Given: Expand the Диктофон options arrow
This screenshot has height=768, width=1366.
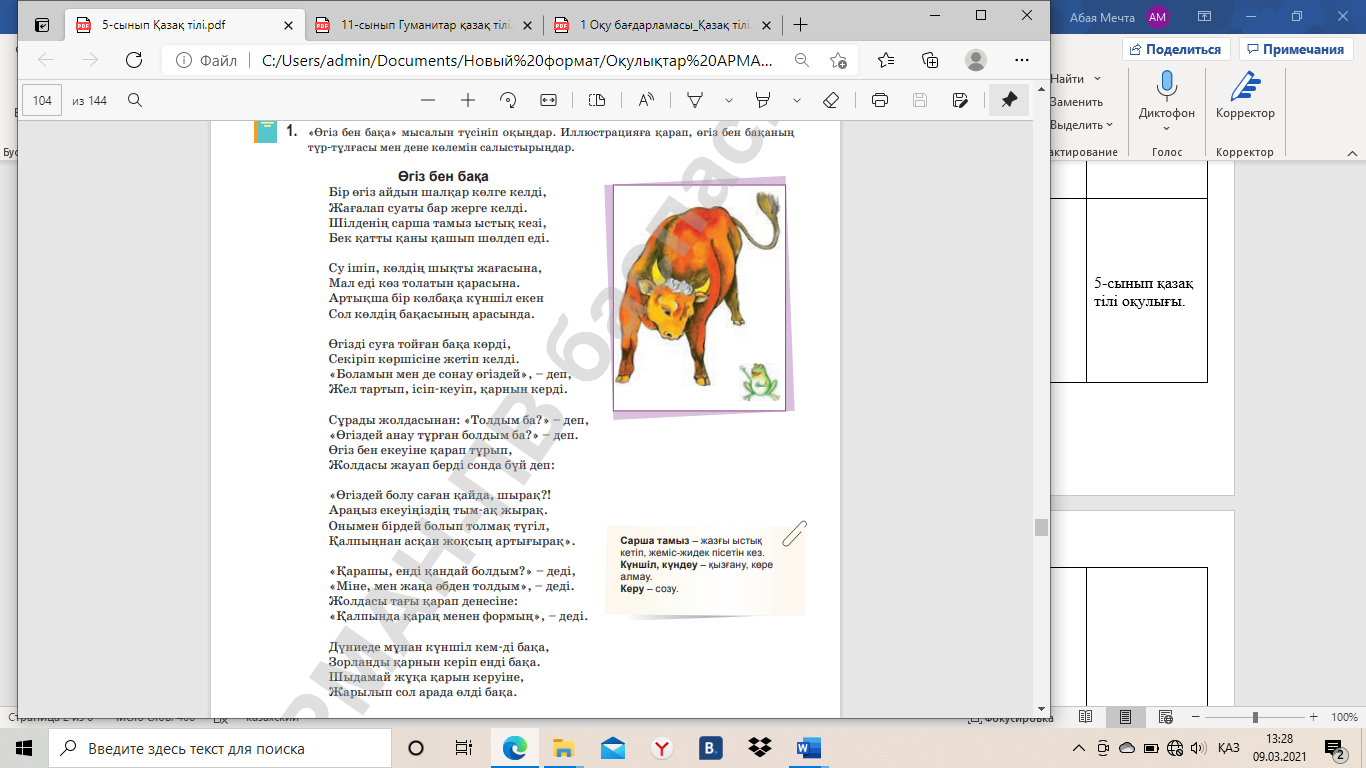Looking at the screenshot, I should [1166, 128].
